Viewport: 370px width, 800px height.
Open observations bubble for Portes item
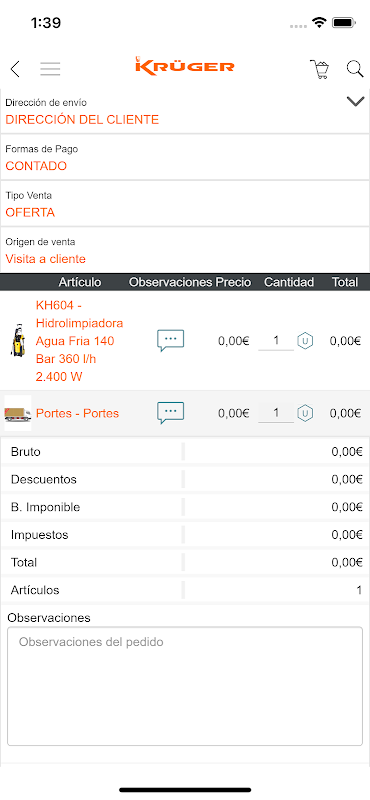(x=170, y=413)
